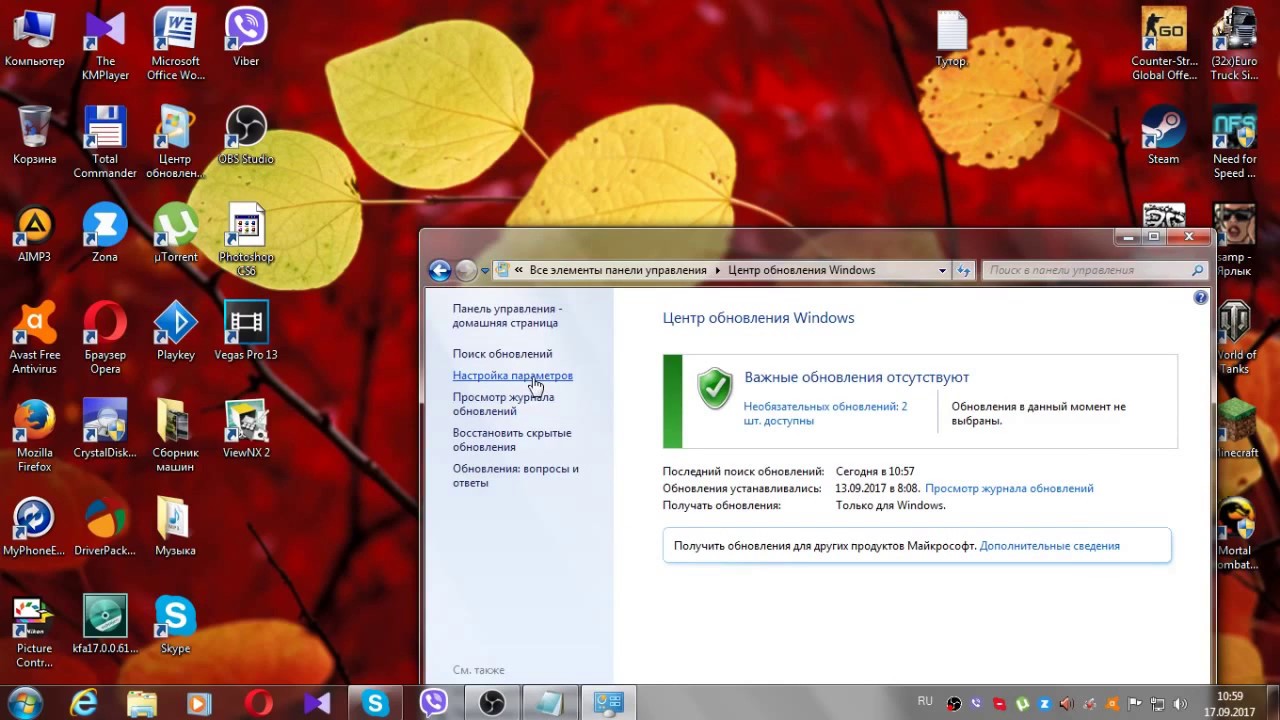Click the RU language indicator in the taskbar
Screen dimensions: 1280x720
coord(925,702)
